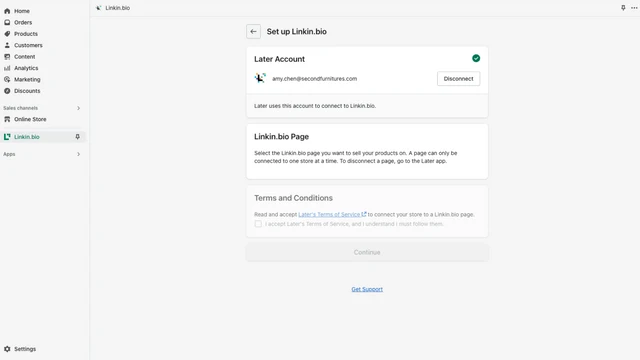Screen dimensions: 640x360
Task: Open Customers in the sidebar
Action: point(28,45)
